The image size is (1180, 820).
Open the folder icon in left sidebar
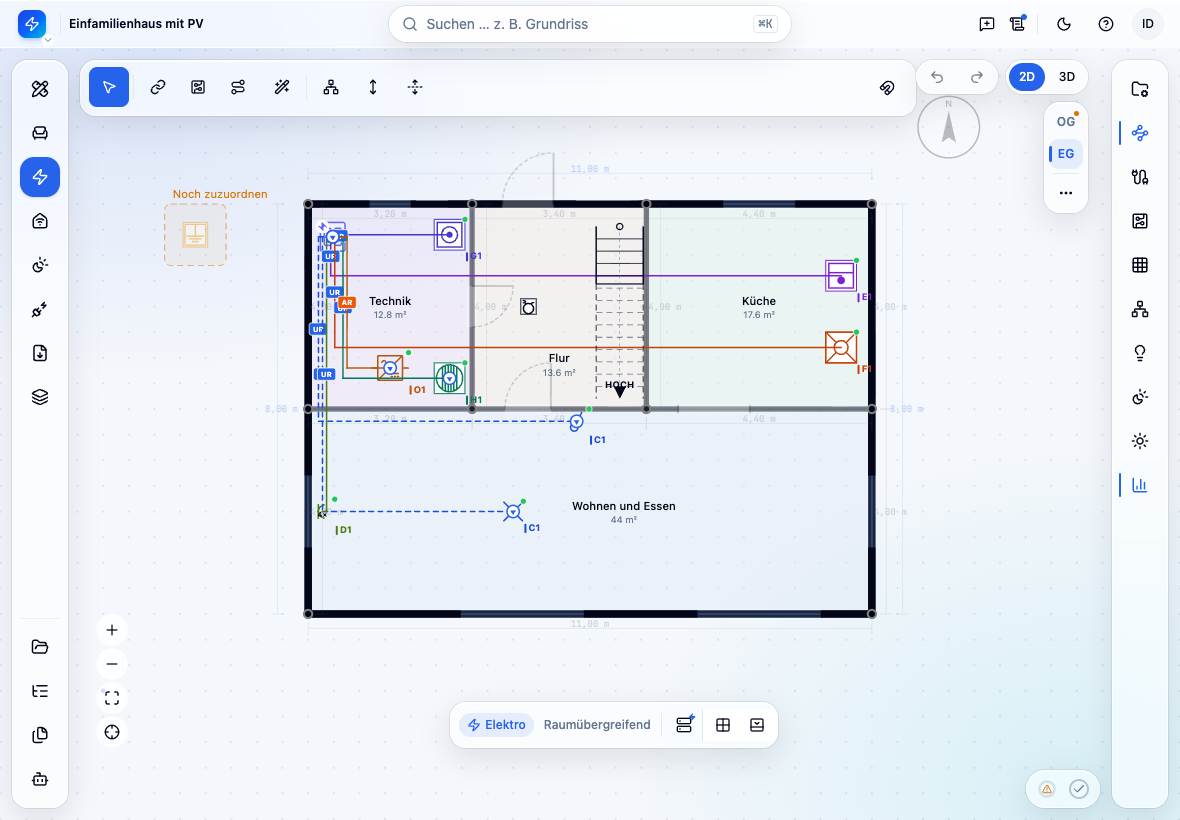coord(40,647)
